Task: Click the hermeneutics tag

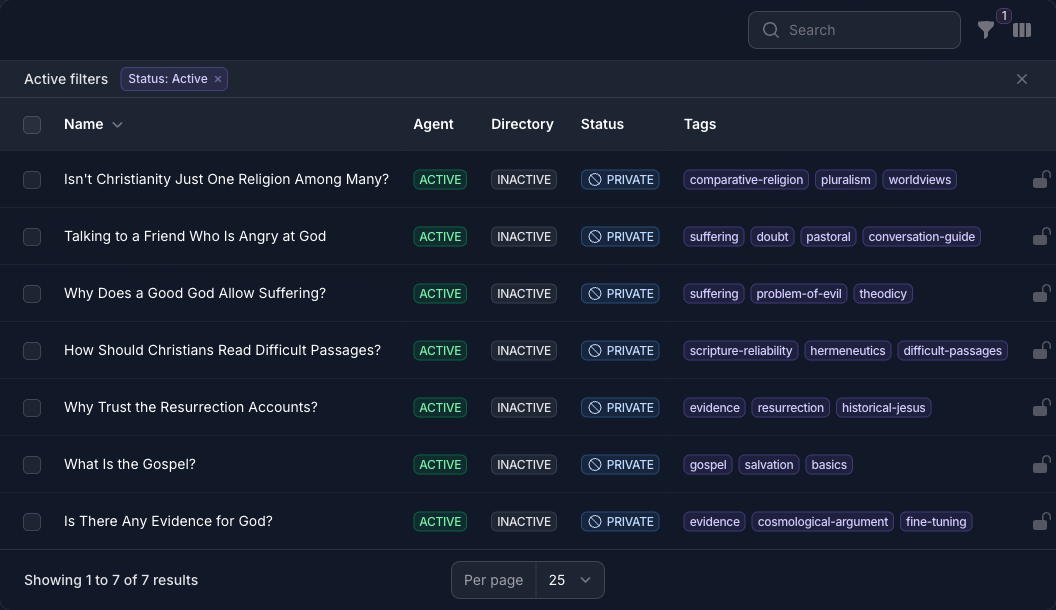Action: coord(847,350)
